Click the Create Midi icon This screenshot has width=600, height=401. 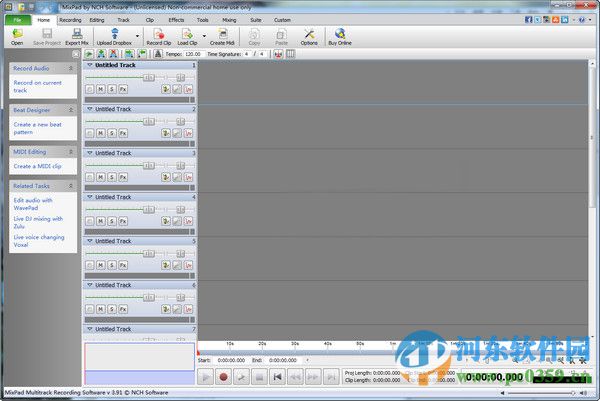pyautogui.click(x=222, y=37)
